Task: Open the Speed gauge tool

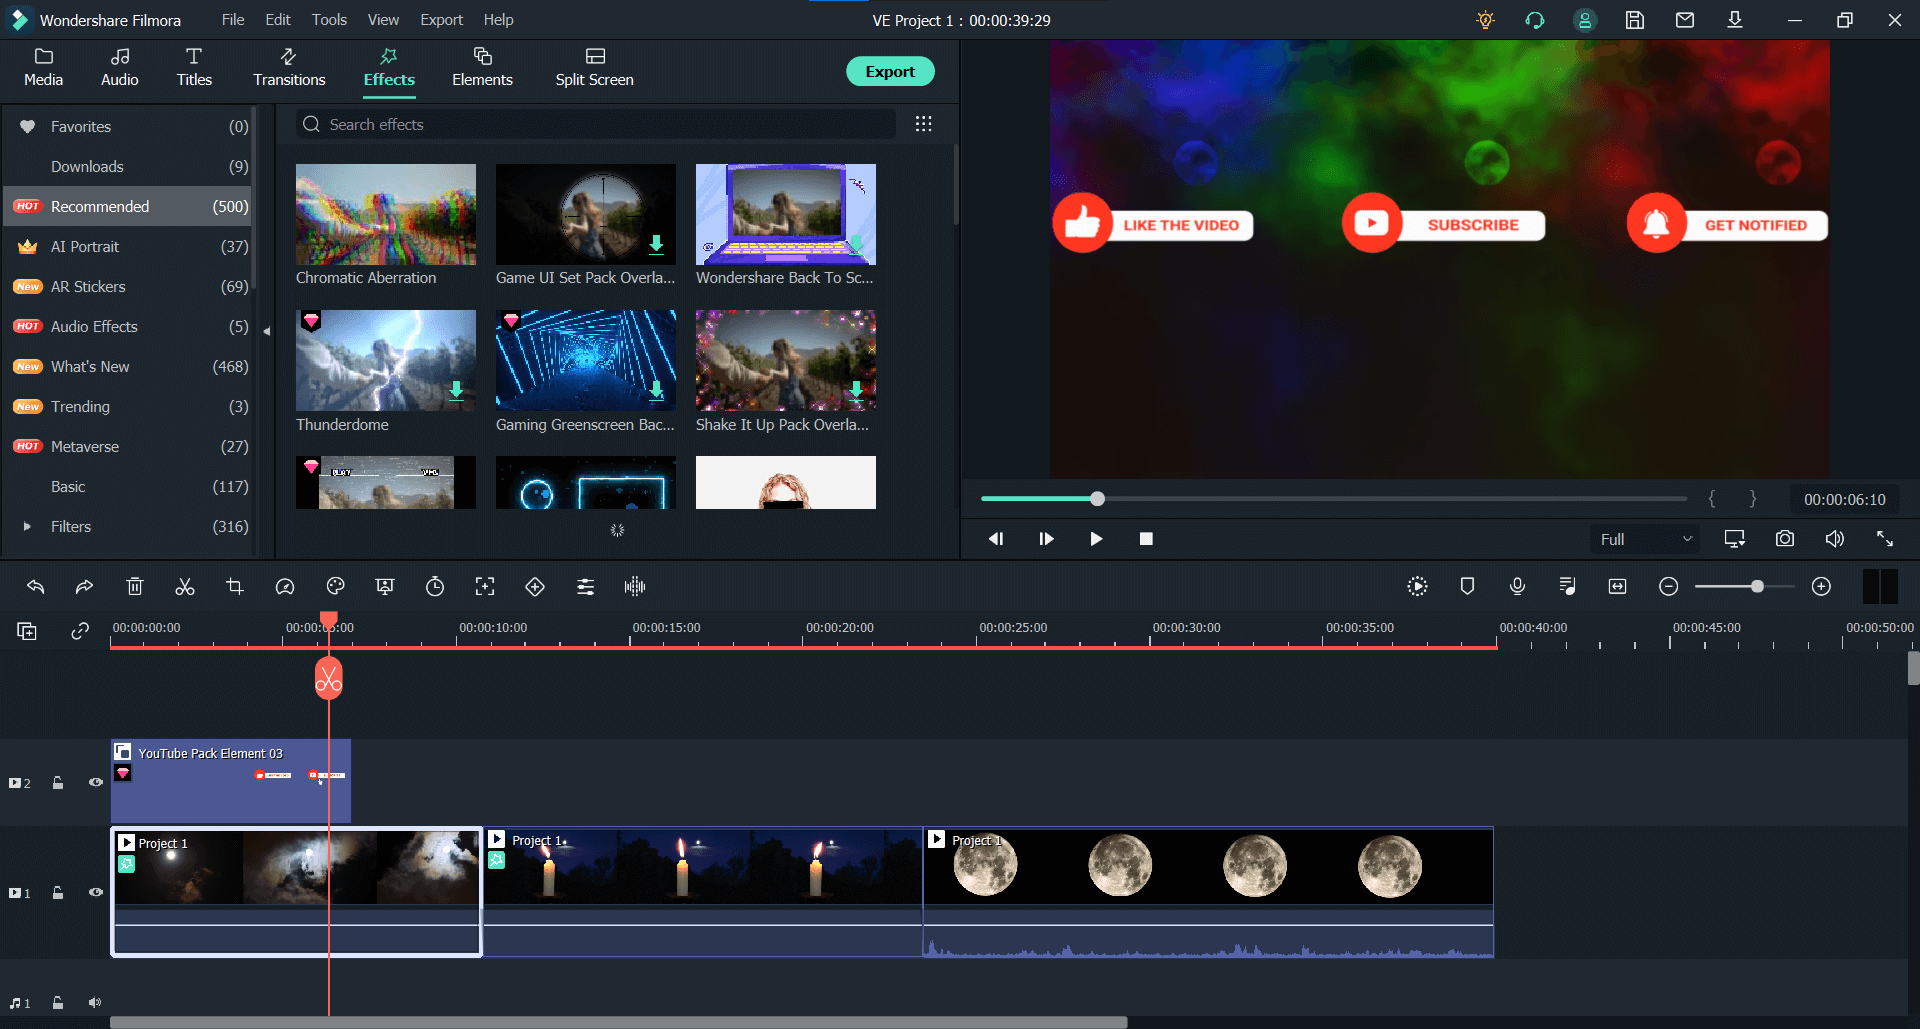Action: (x=285, y=587)
